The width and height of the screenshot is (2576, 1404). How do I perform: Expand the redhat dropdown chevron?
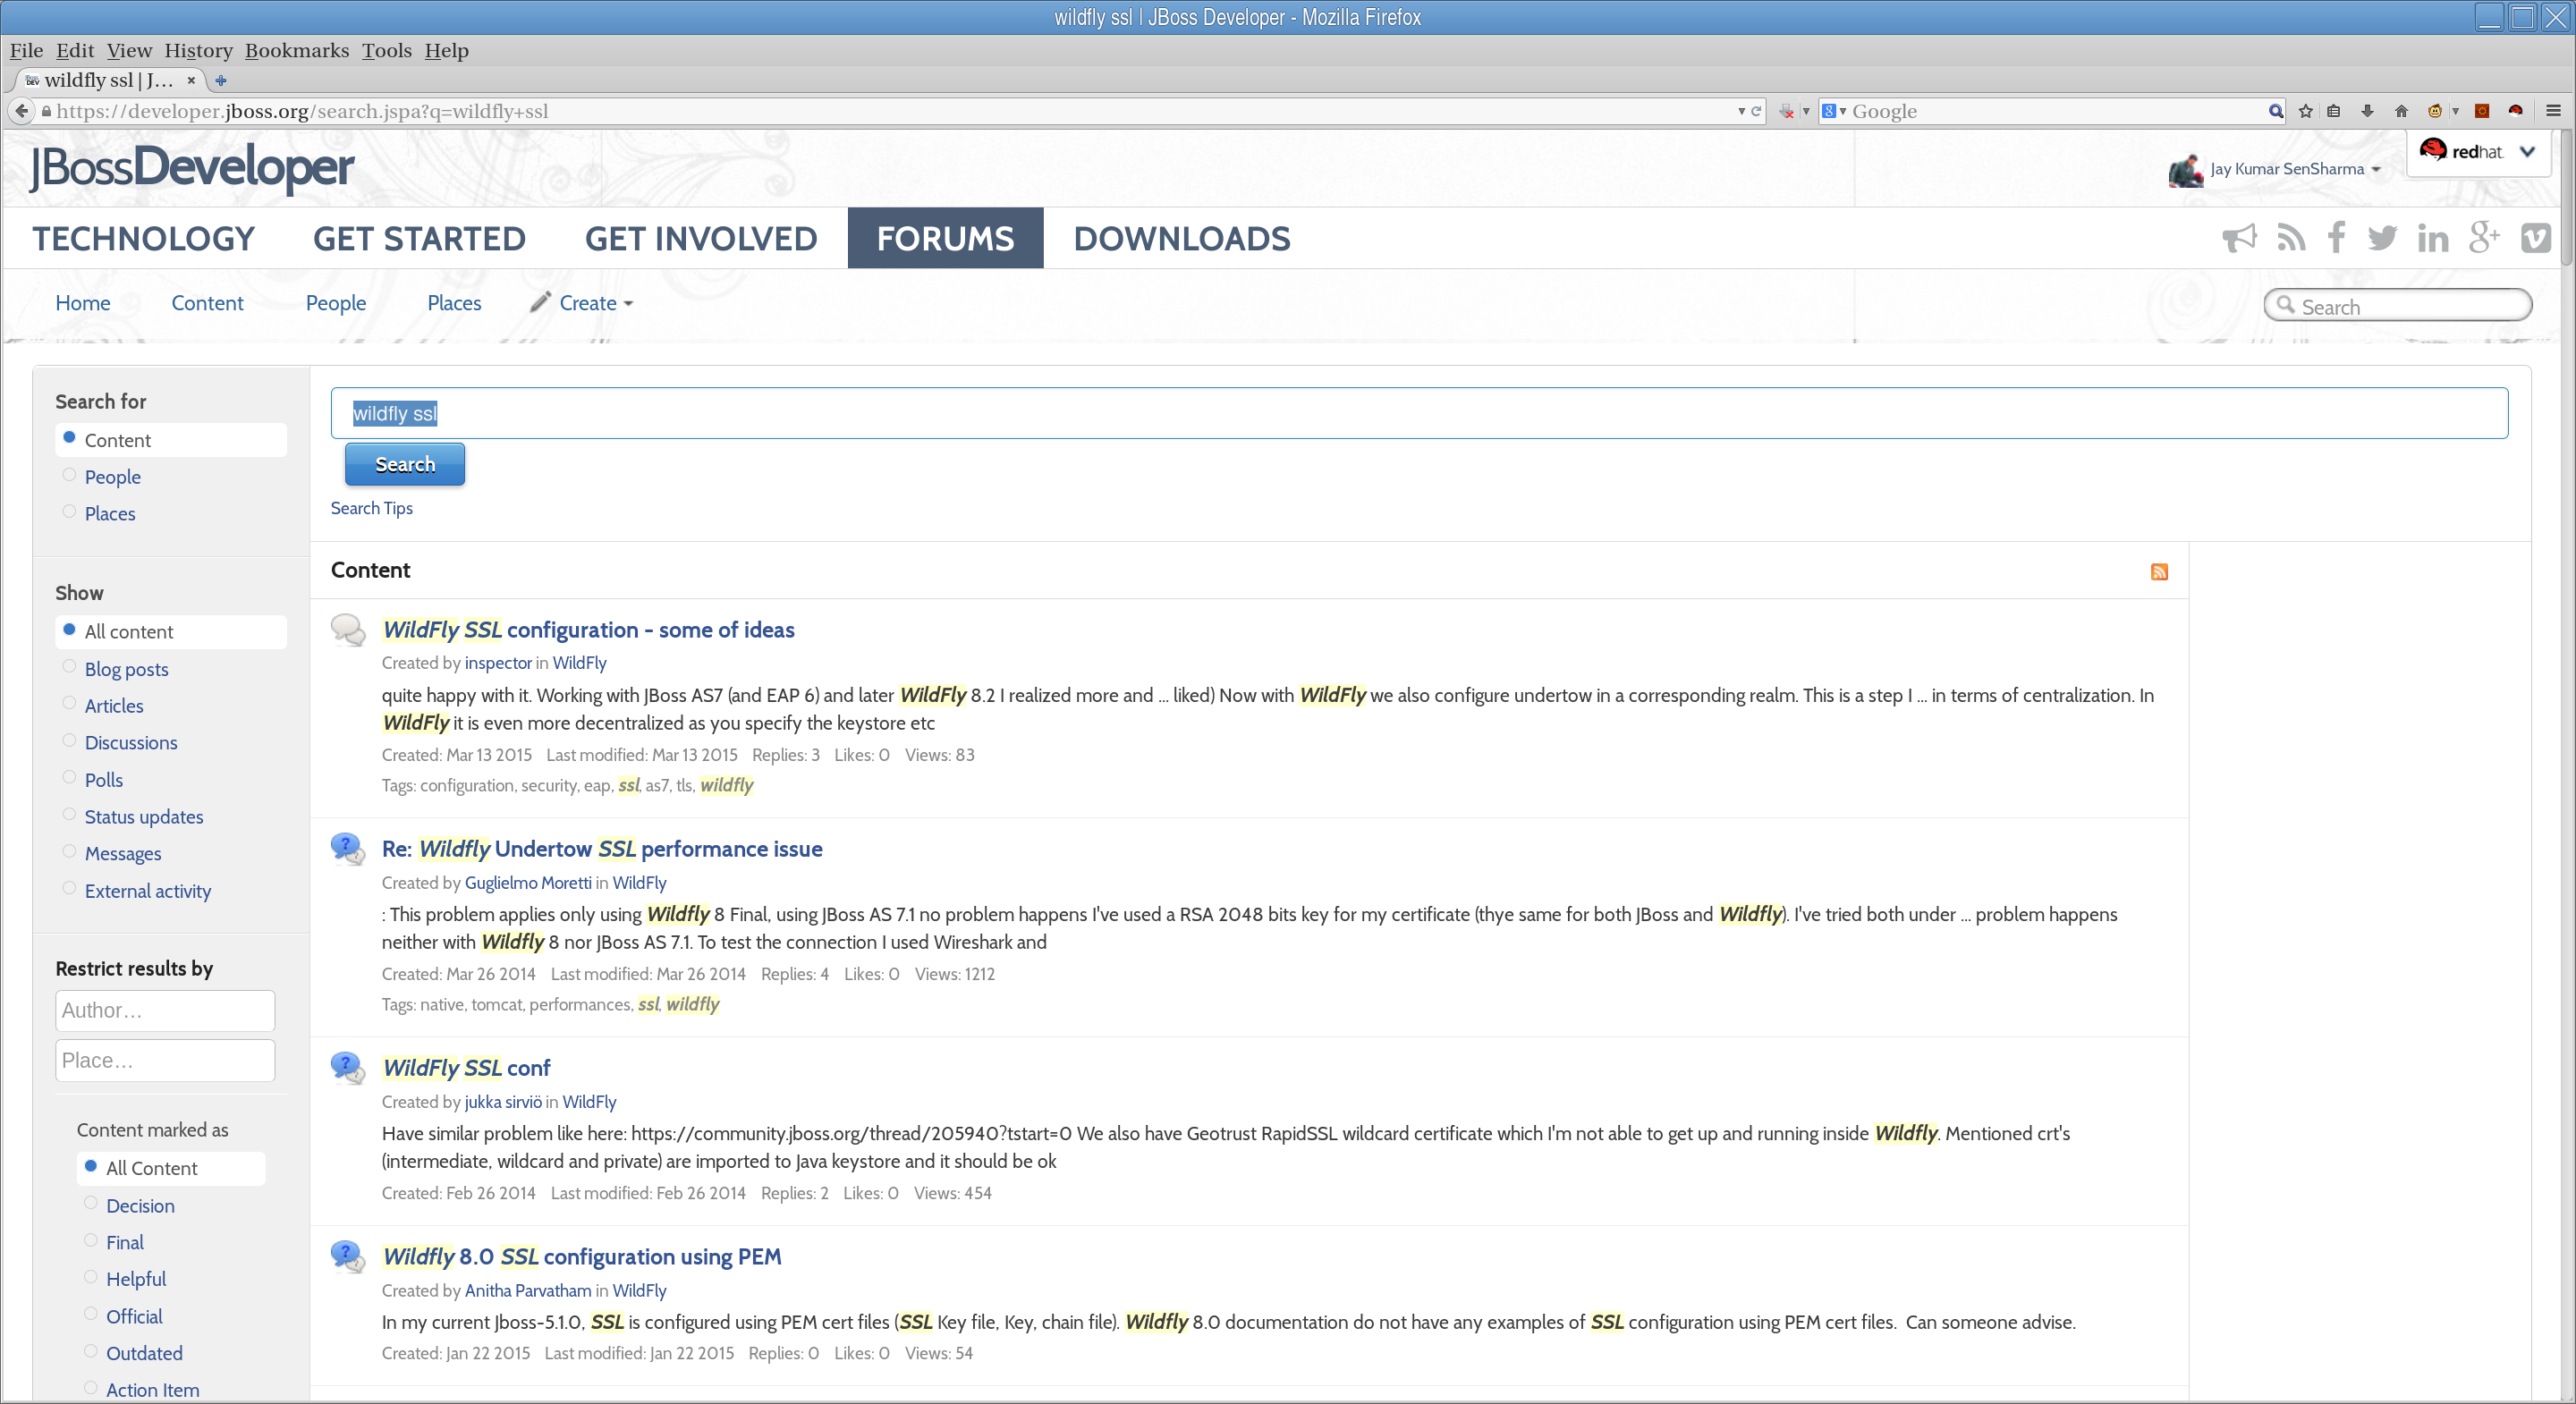2528,152
